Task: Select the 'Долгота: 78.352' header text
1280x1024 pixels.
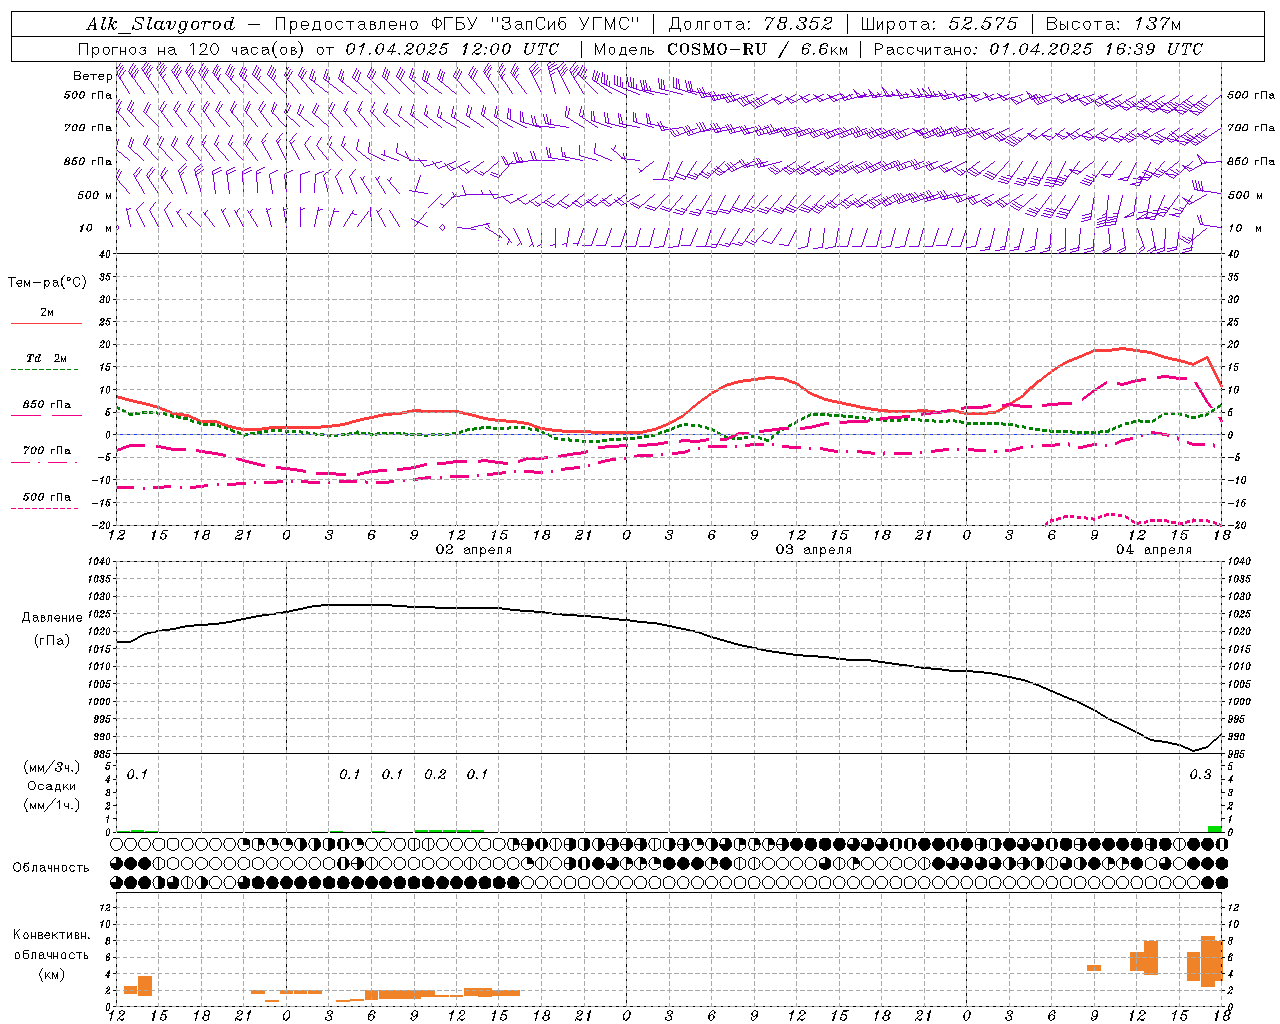Action: [750, 24]
